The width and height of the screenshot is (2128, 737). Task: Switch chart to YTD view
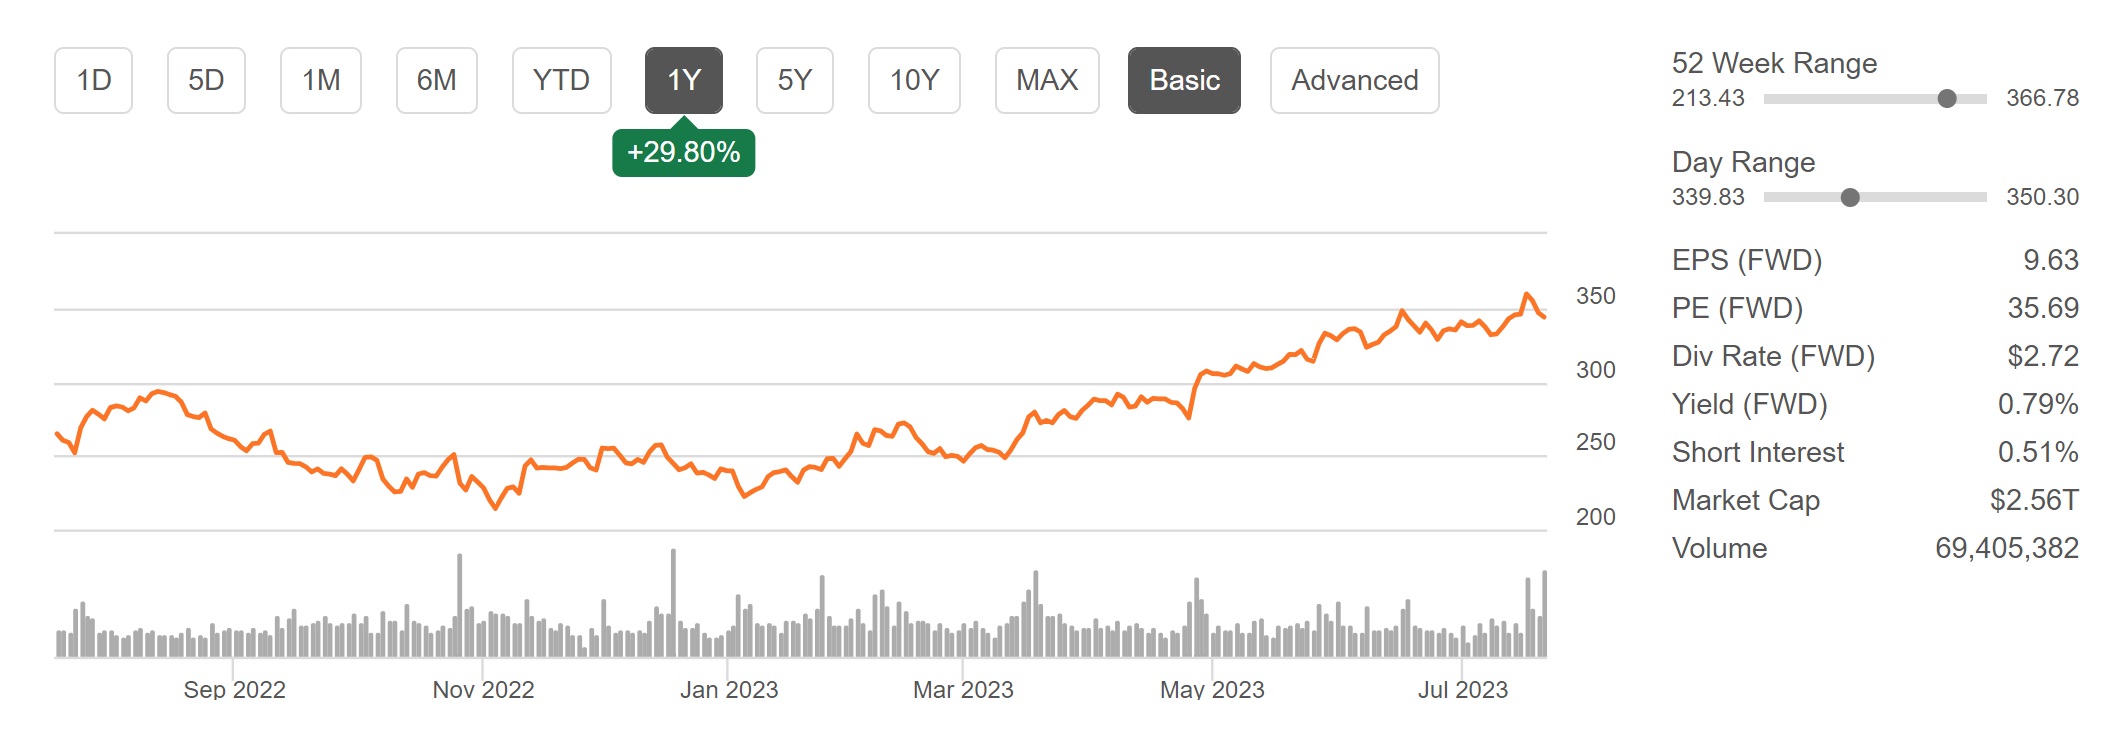click(x=561, y=80)
